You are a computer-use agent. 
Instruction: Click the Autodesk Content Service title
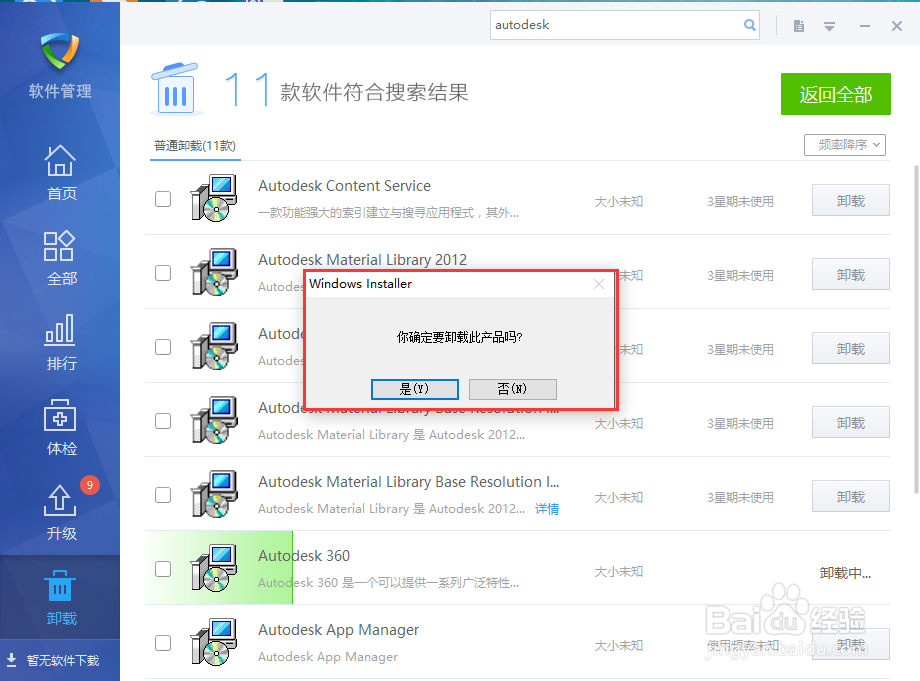(x=344, y=186)
